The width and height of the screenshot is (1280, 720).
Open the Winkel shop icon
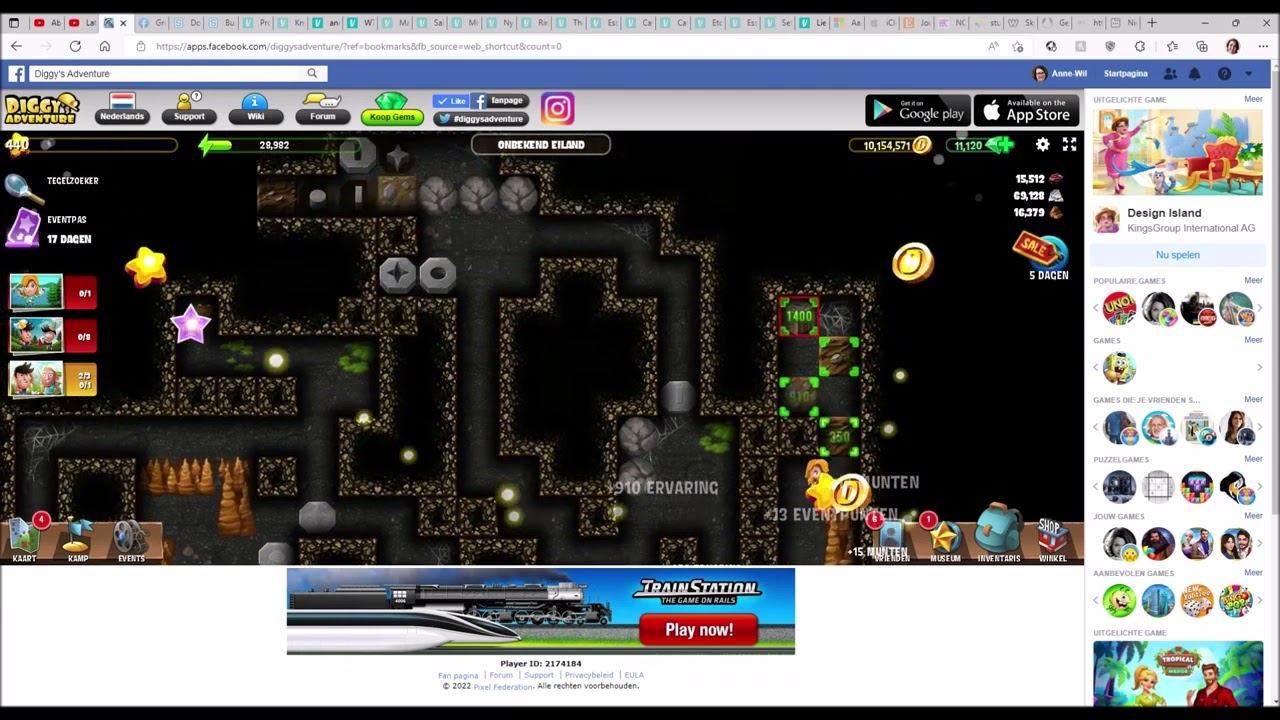click(x=1052, y=540)
